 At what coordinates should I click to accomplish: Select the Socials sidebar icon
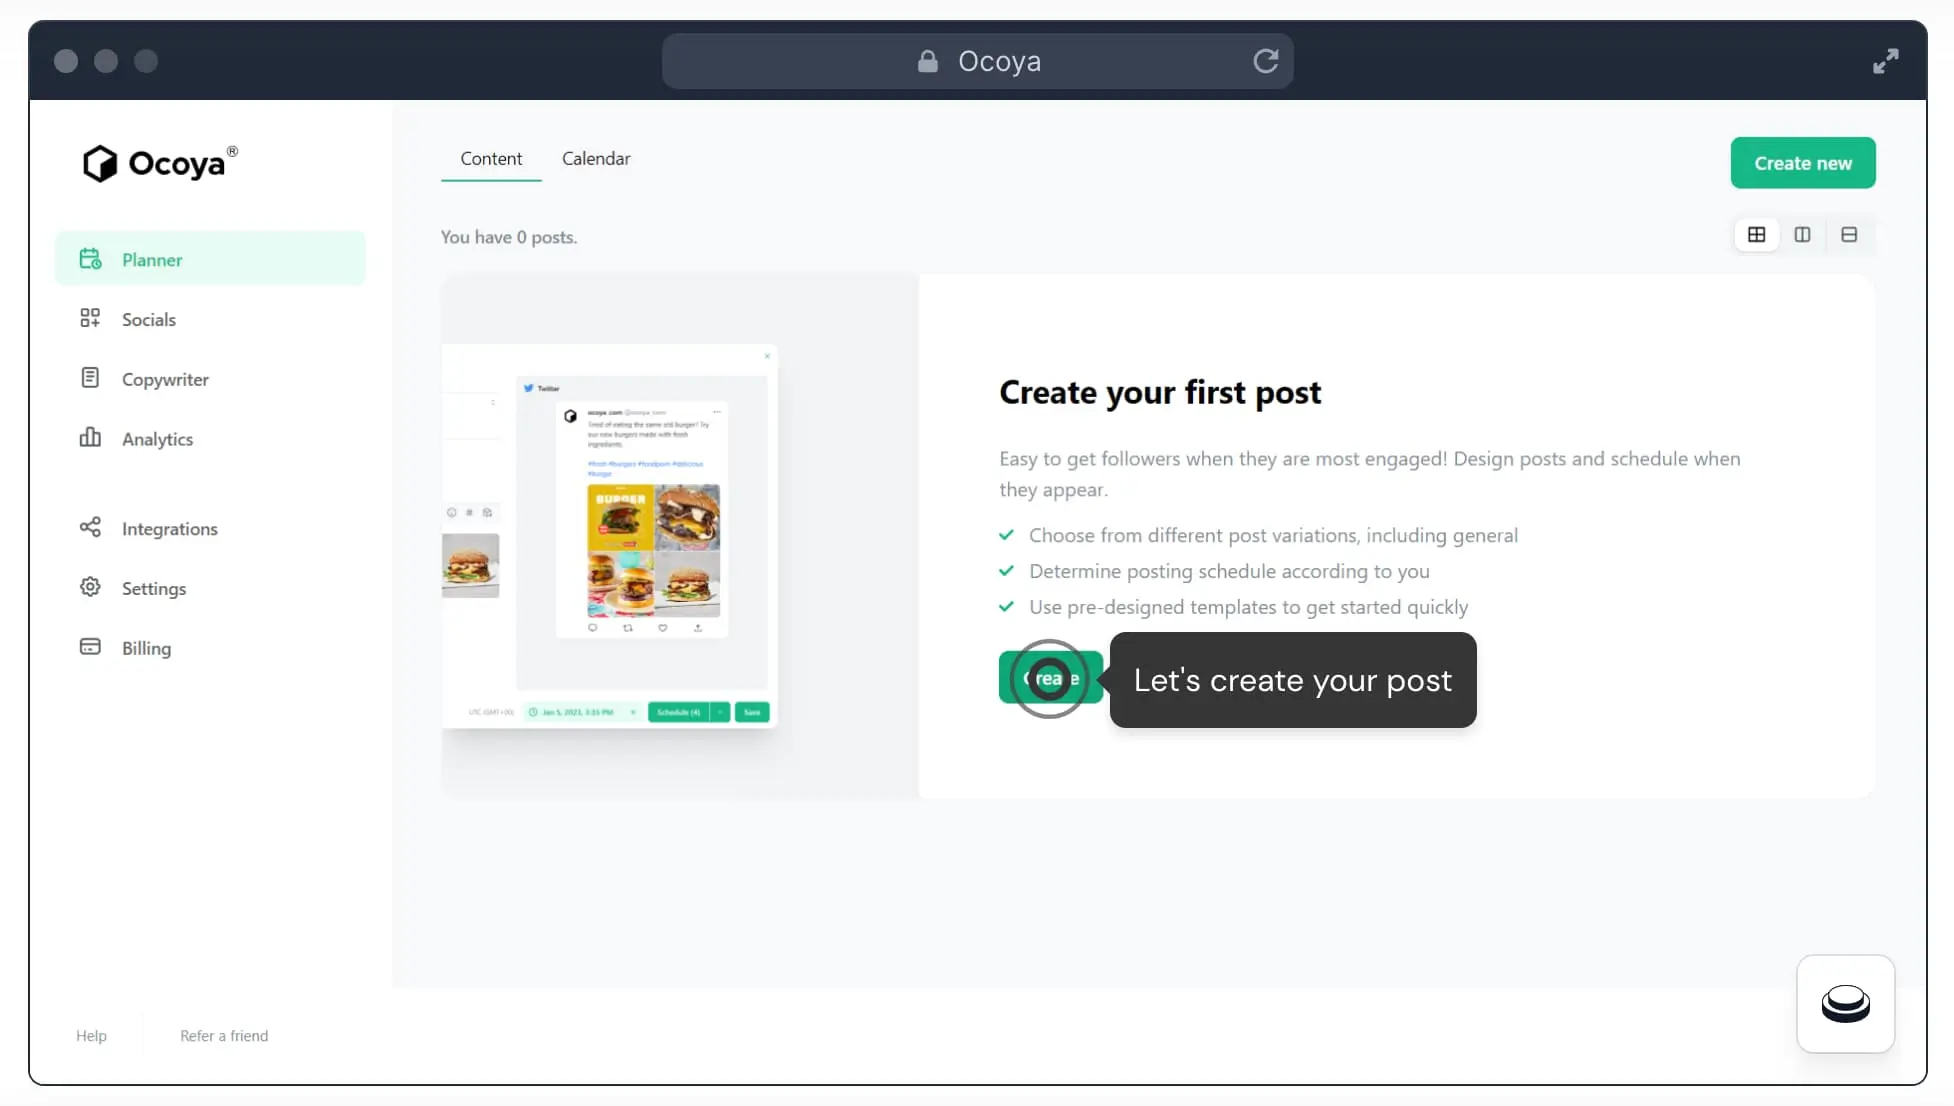[x=90, y=318]
